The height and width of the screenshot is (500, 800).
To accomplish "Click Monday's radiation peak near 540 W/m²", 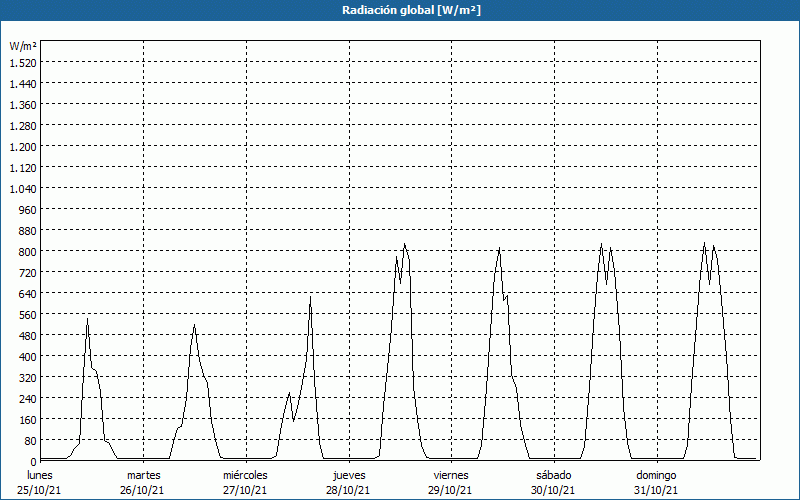I will (87, 319).
